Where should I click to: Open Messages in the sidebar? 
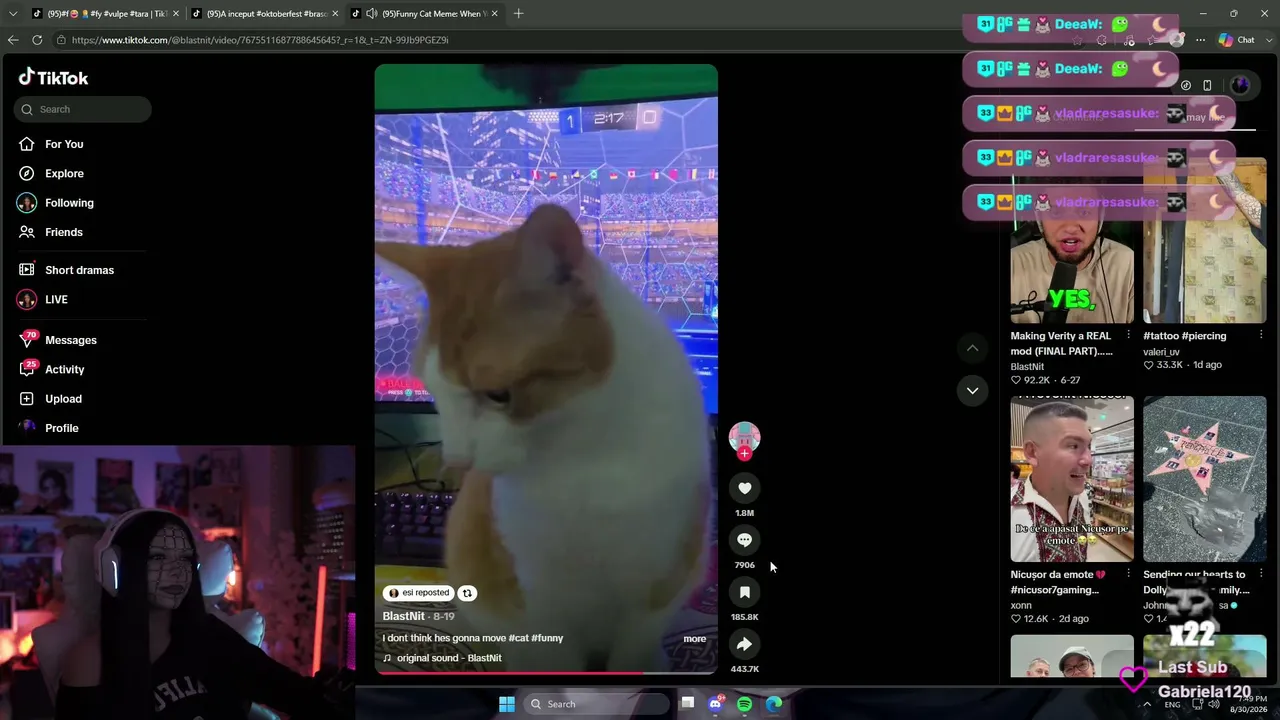pyautogui.click(x=70, y=340)
